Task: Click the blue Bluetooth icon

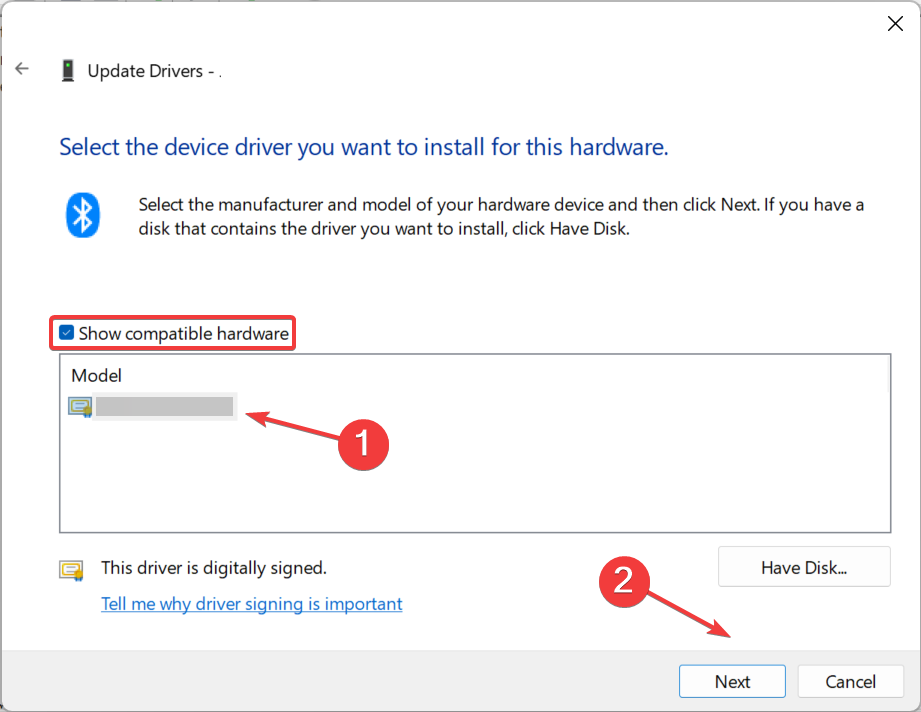Action: pos(84,213)
